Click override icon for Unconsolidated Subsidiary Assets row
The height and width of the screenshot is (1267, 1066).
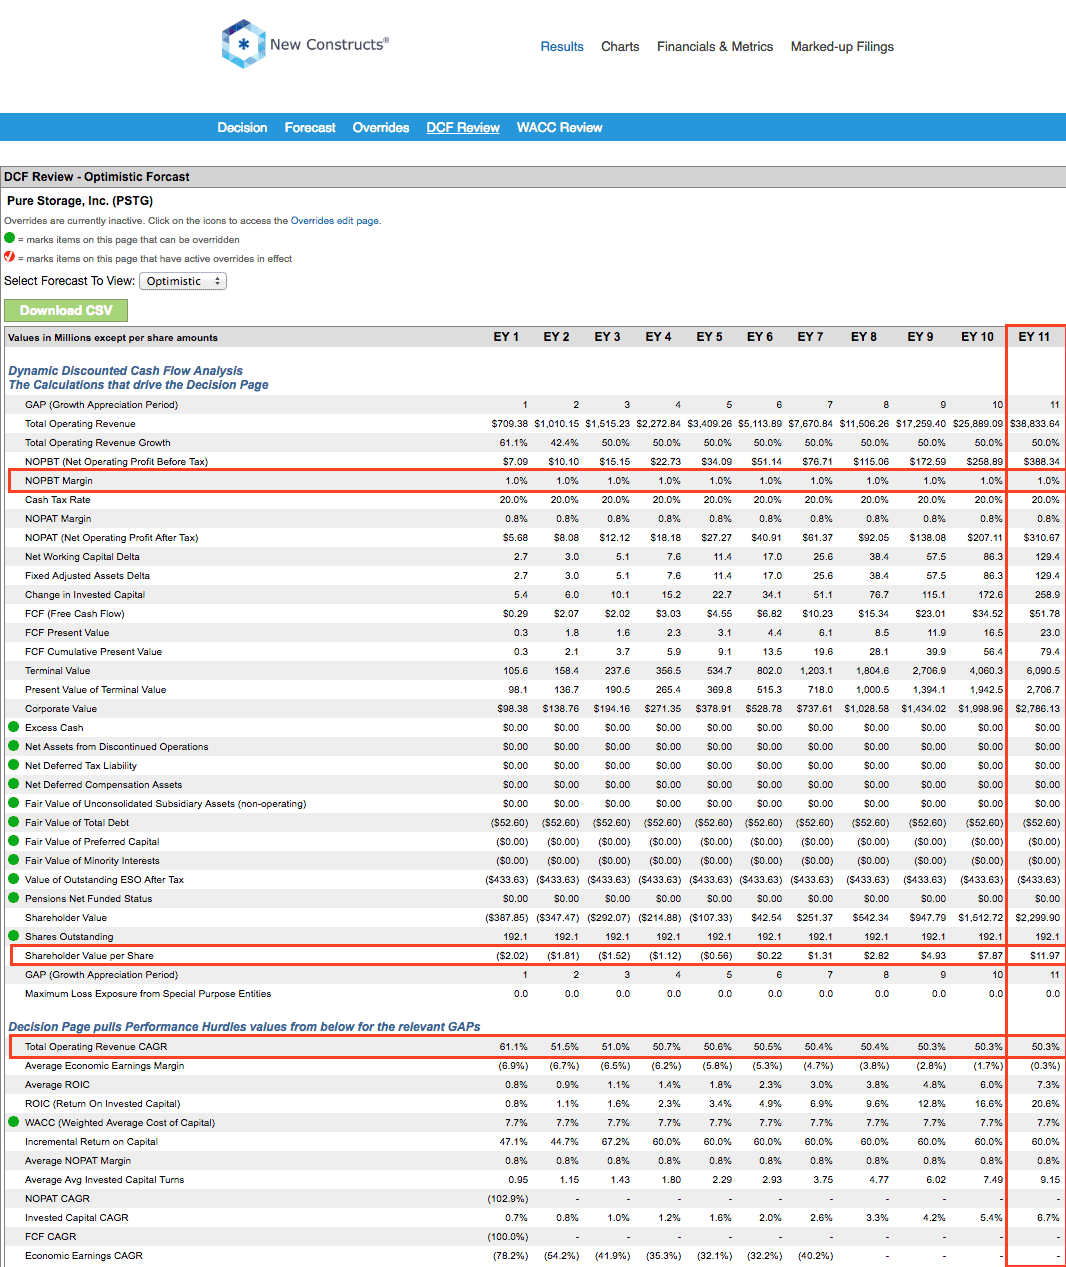coord(14,803)
